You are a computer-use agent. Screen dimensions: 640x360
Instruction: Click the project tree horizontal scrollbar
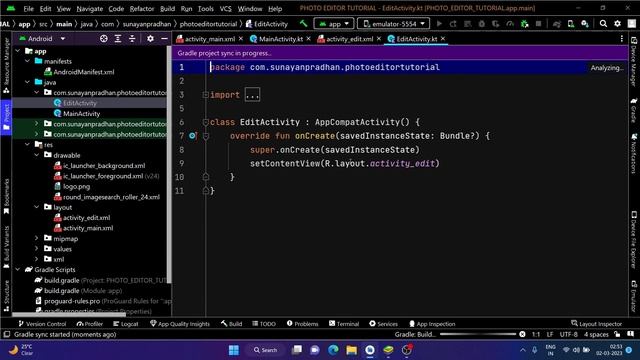[x=69, y=315]
